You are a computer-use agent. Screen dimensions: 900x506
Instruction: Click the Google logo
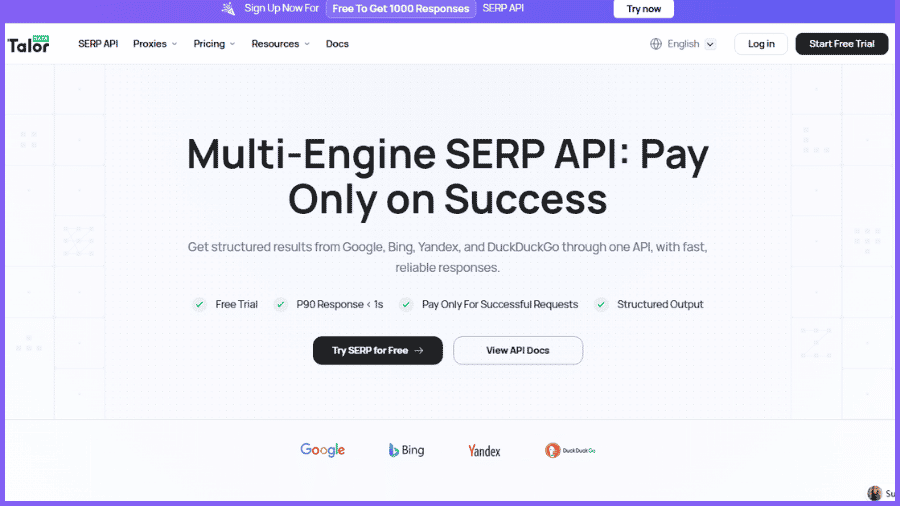tap(323, 450)
